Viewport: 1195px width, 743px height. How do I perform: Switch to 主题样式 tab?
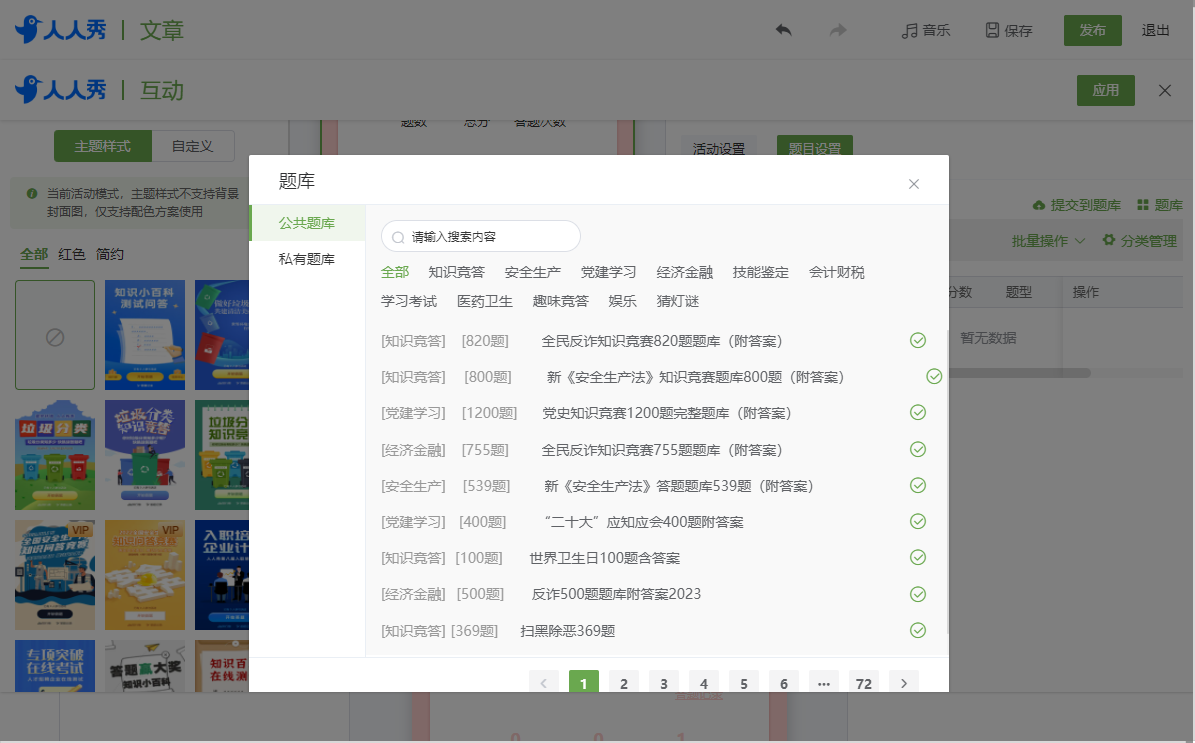click(103, 146)
